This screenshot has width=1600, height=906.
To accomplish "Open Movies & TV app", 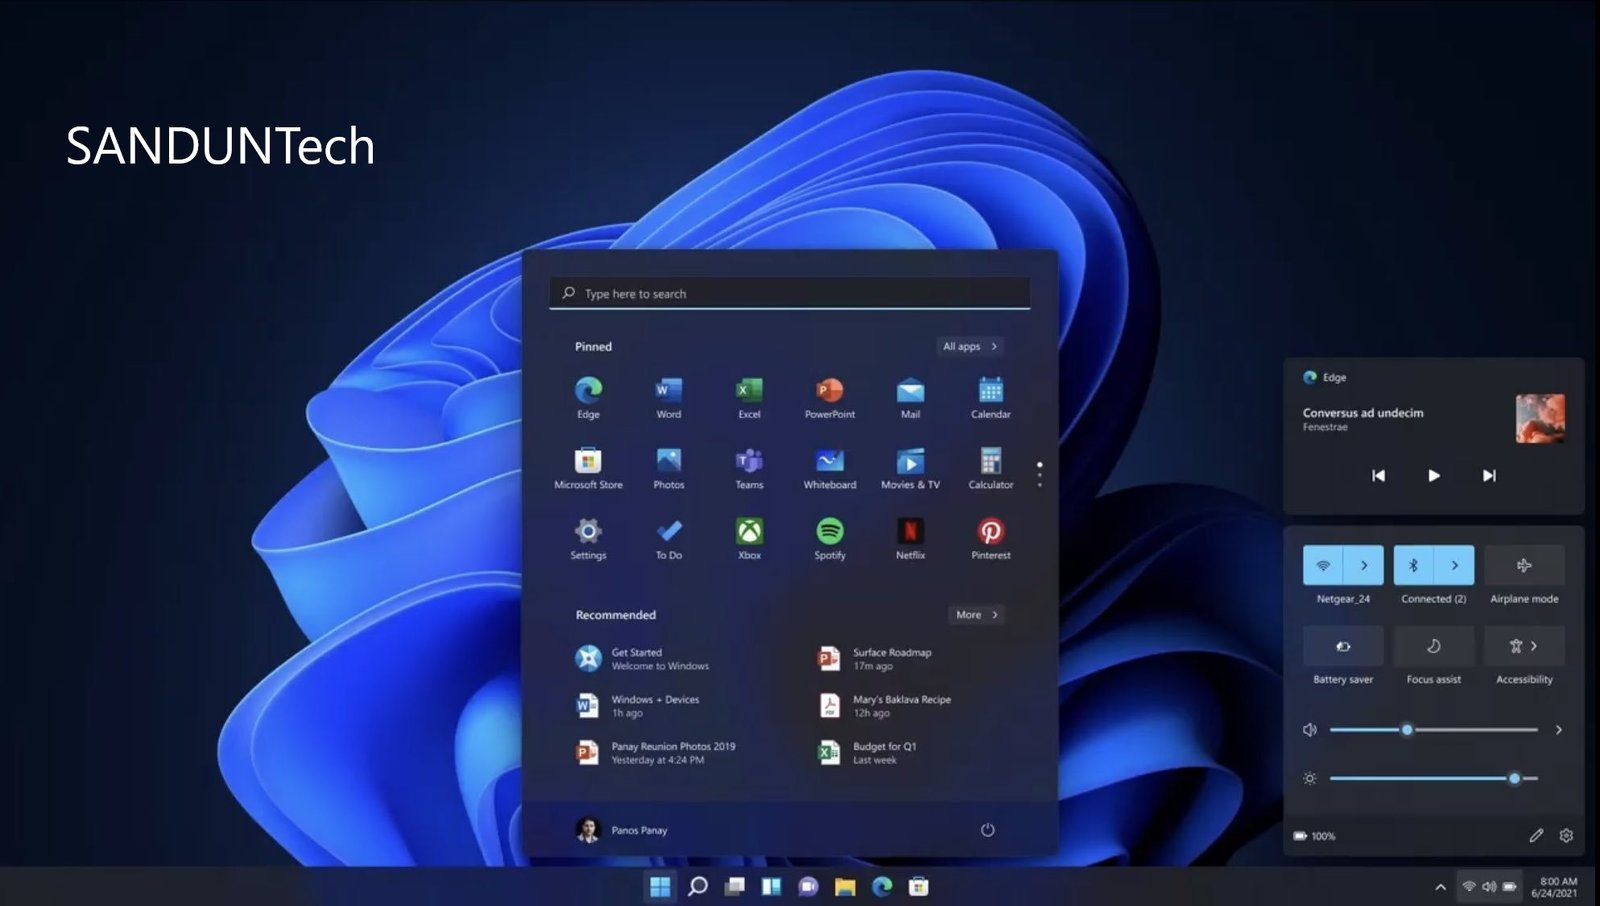I will point(910,468).
